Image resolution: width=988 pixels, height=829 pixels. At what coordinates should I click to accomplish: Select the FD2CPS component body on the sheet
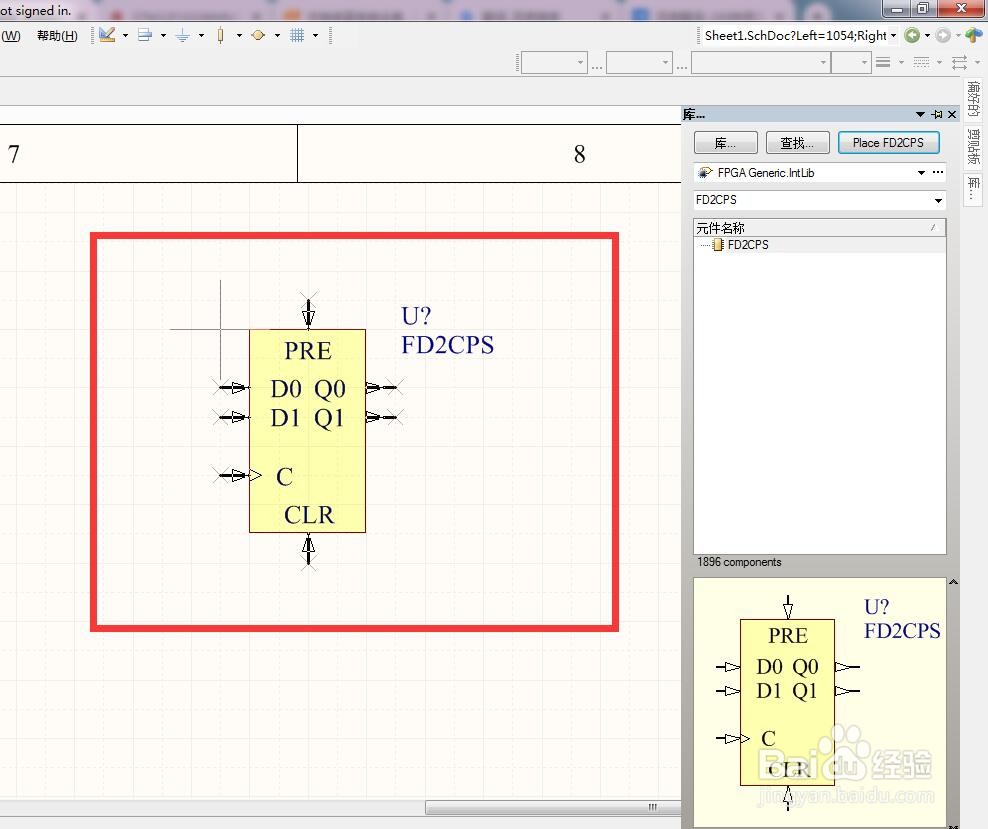pos(307,431)
